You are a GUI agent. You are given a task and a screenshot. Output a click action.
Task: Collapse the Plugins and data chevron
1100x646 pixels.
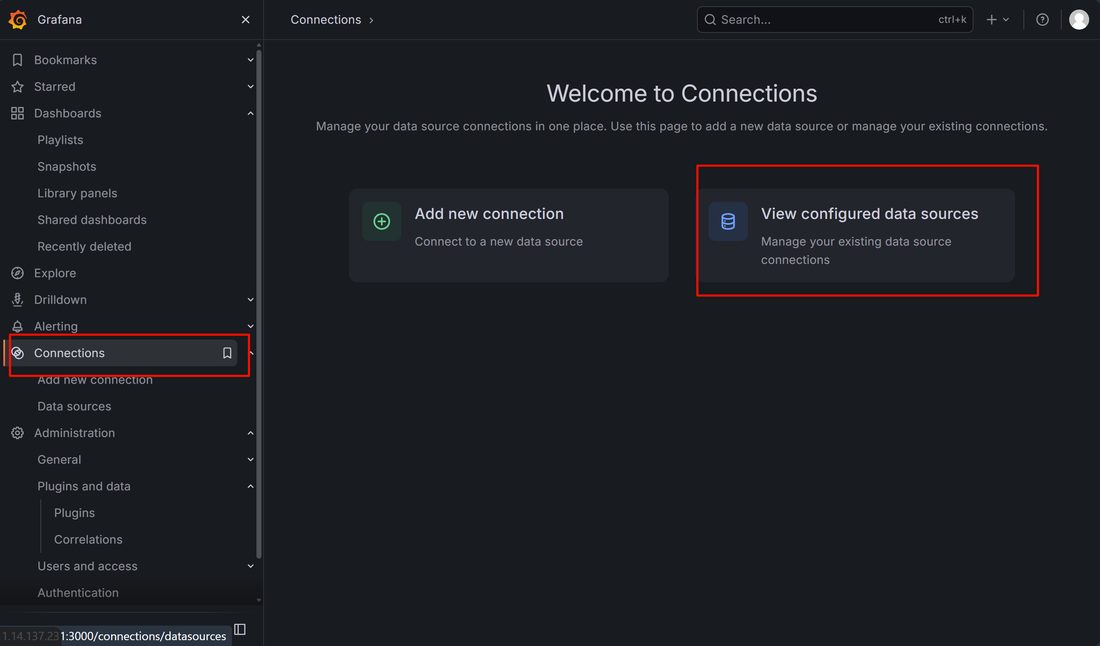coord(250,487)
